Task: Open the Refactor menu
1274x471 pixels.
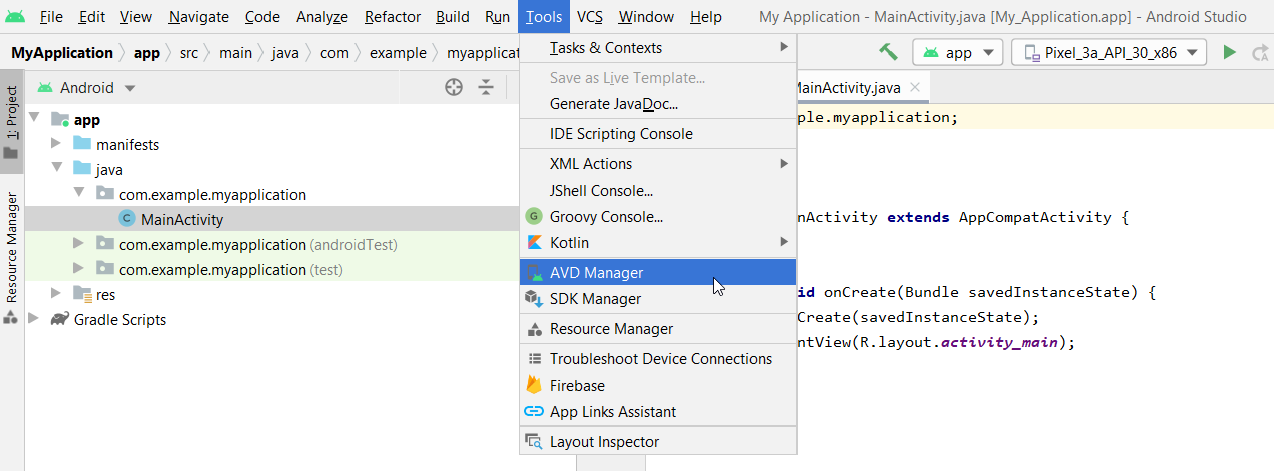Action: tap(393, 17)
